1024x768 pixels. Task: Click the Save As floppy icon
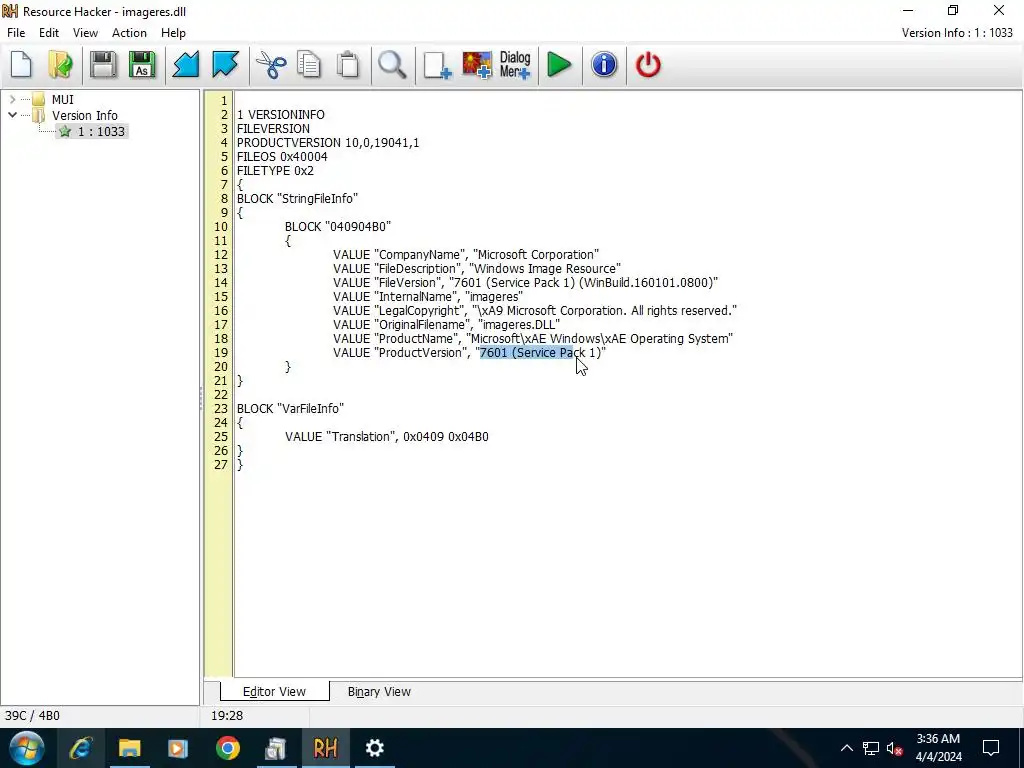(x=142, y=65)
